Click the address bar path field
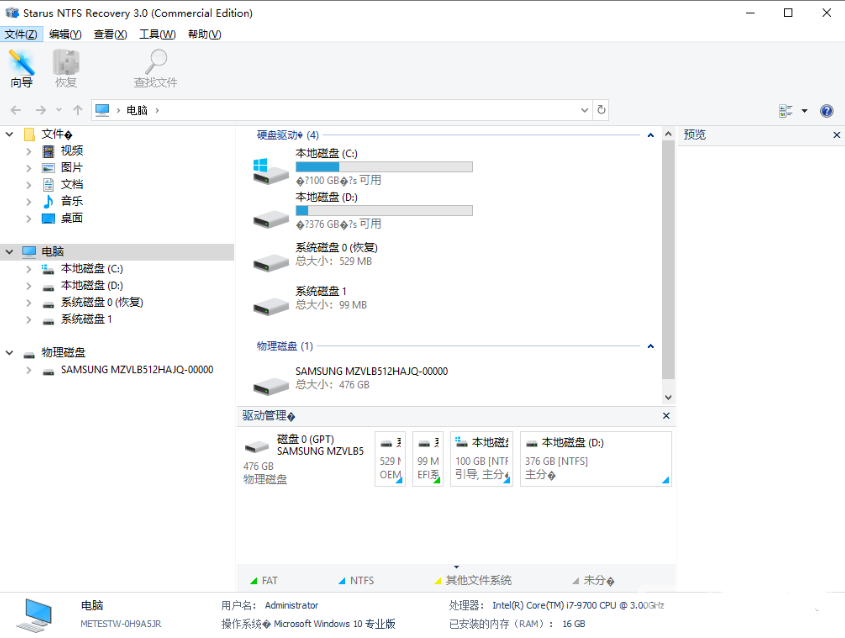The height and width of the screenshot is (638, 845). pos(342,110)
